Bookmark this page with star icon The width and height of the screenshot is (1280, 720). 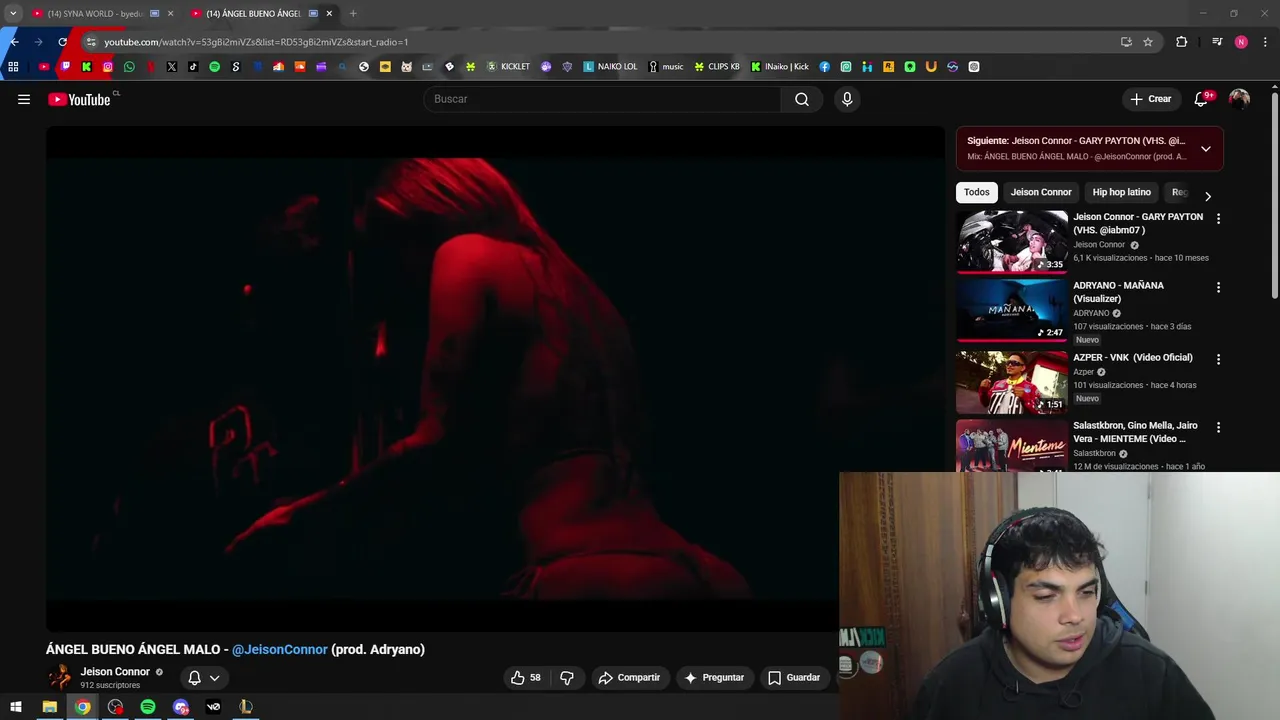pos(1148,42)
